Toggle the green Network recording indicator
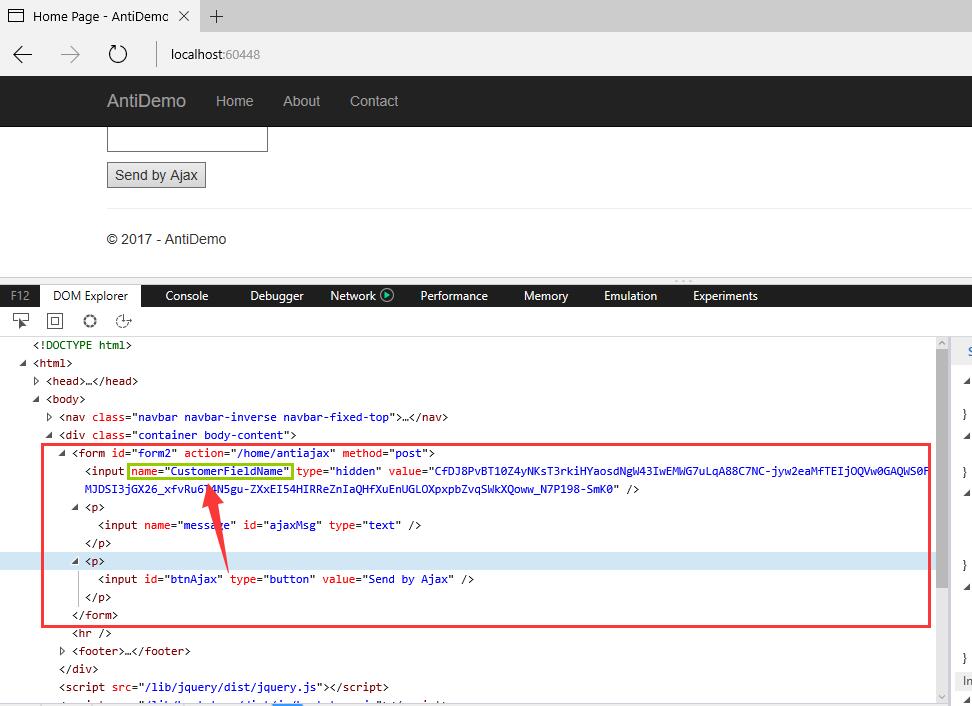Viewport: 972px width, 706px height. pyautogui.click(x=390, y=295)
